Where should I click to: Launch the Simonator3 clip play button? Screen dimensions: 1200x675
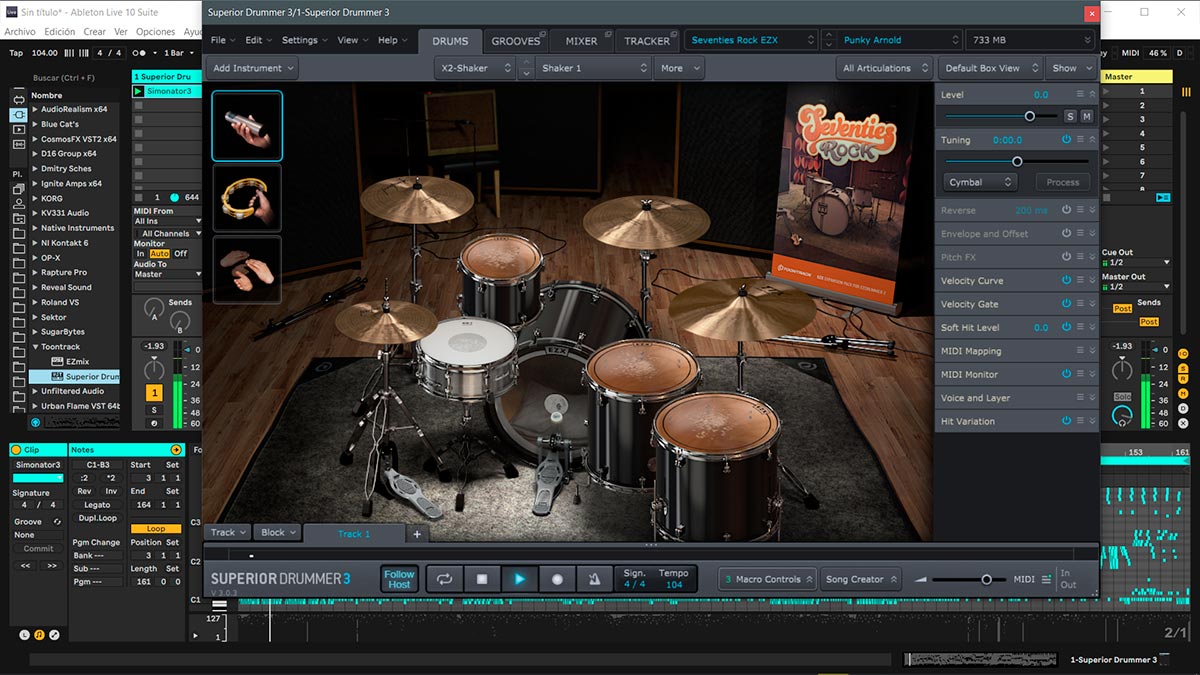click(140, 91)
